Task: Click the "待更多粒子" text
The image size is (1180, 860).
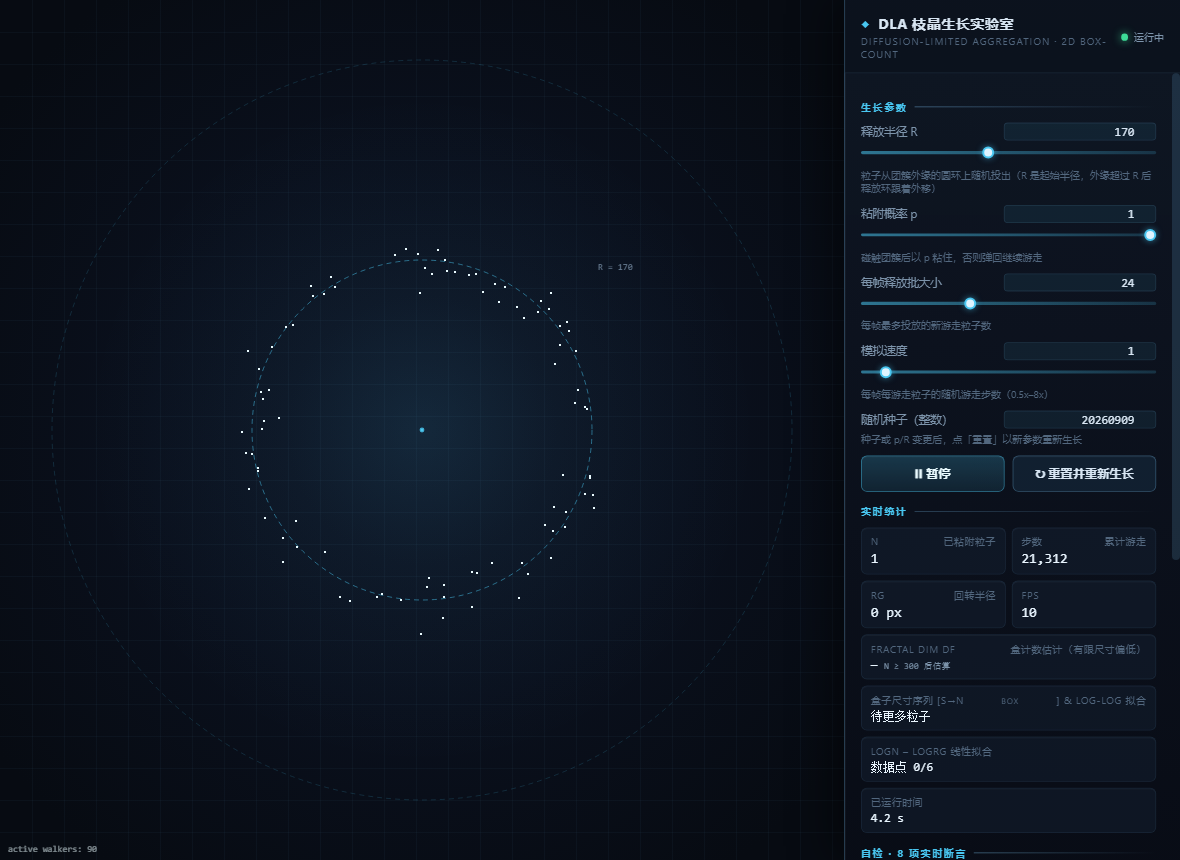Action: pos(900,716)
